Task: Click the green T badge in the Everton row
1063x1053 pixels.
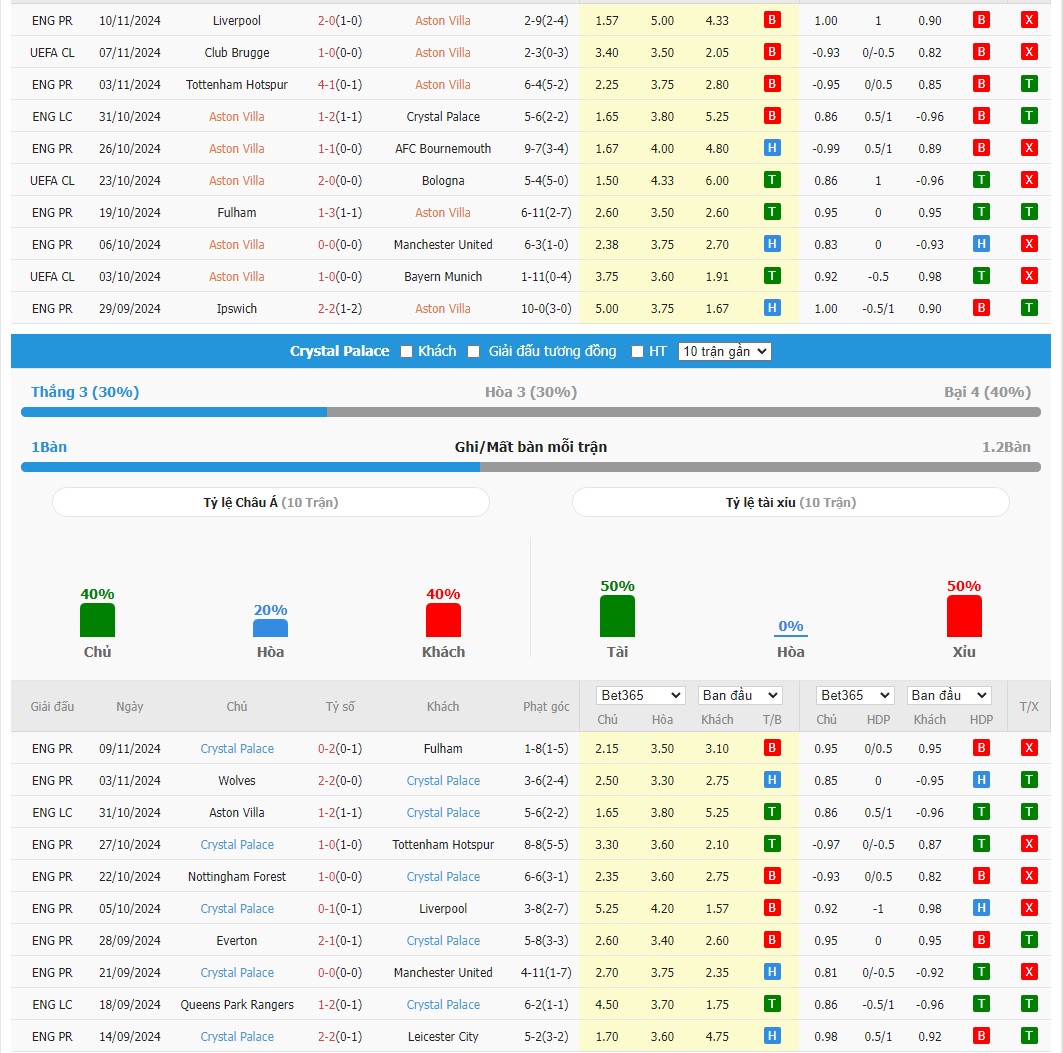Action: tap(1028, 940)
